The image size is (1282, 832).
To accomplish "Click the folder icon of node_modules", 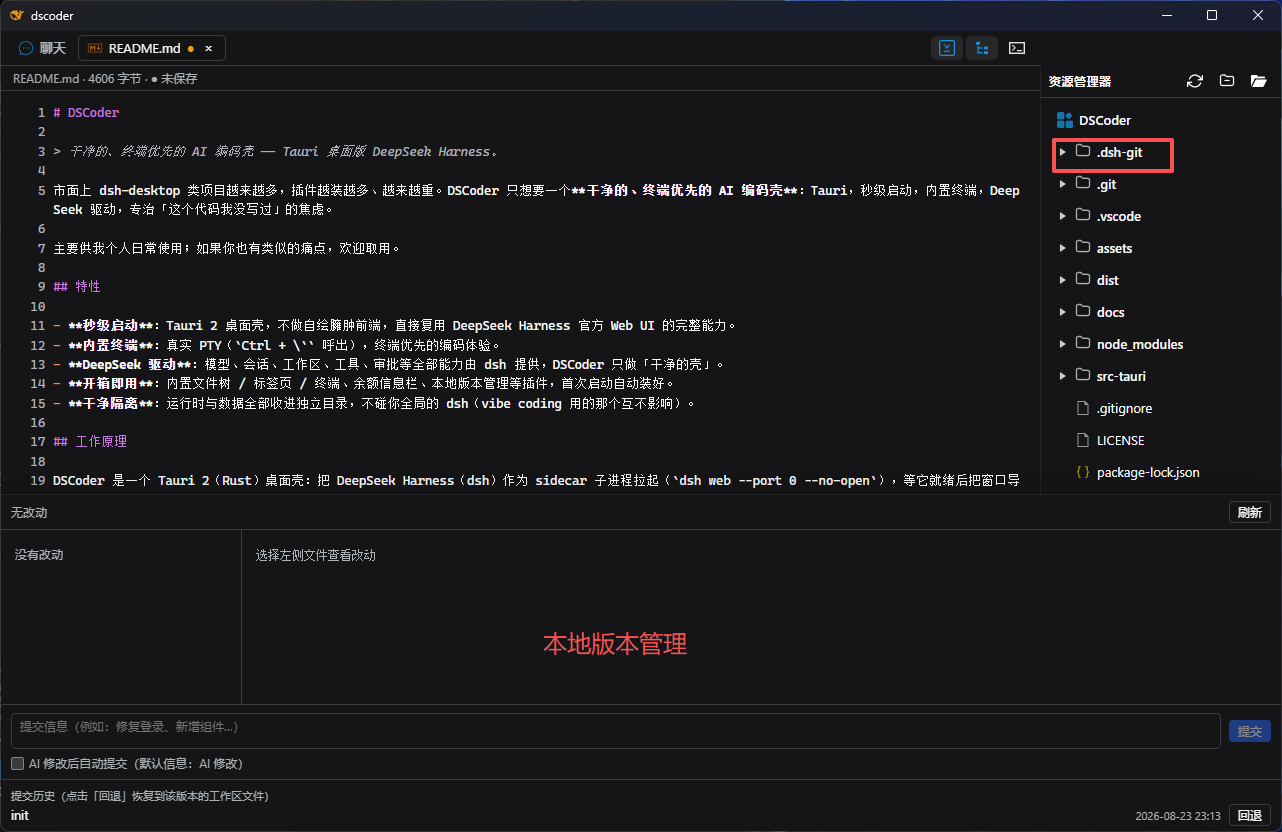I will tap(1082, 344).
